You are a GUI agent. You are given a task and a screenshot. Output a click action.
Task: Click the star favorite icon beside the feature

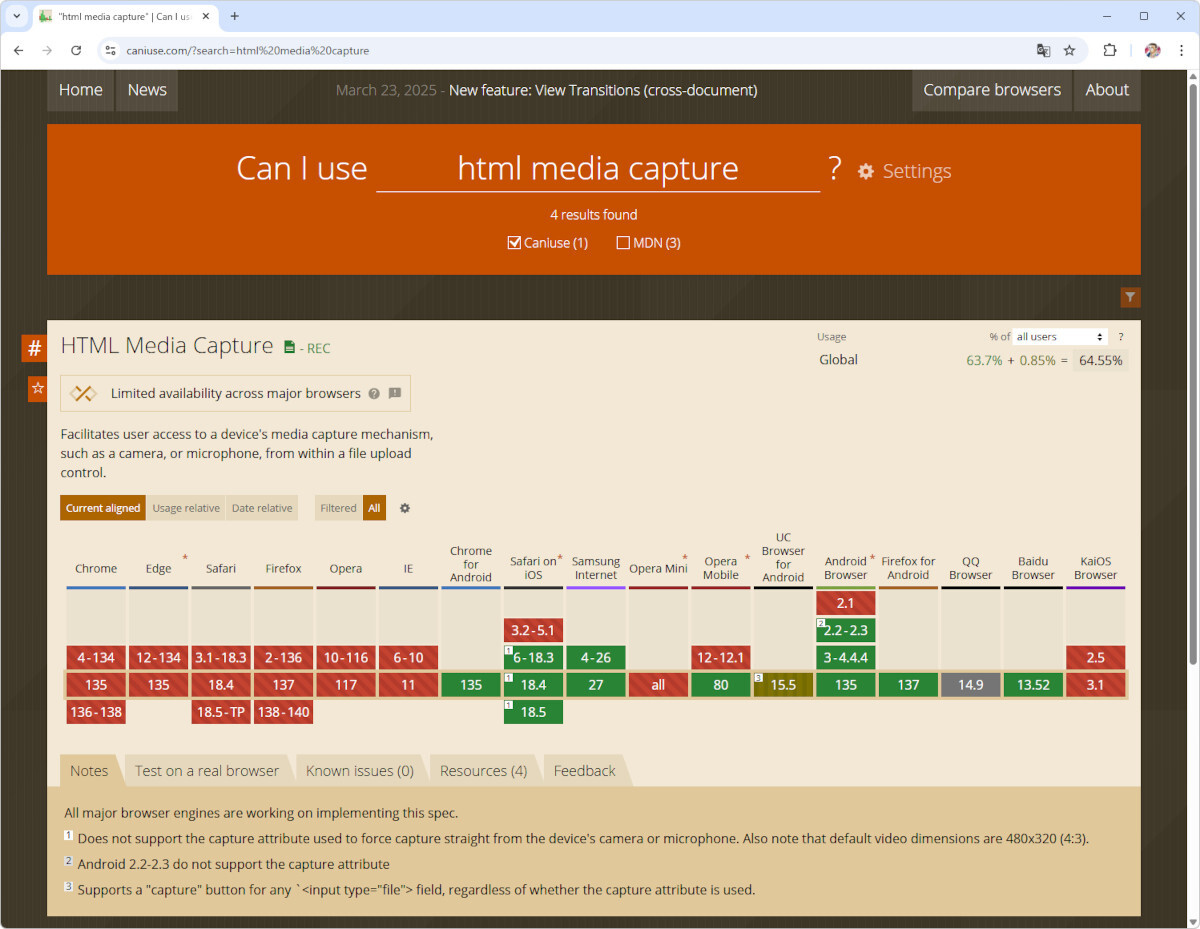37,388
